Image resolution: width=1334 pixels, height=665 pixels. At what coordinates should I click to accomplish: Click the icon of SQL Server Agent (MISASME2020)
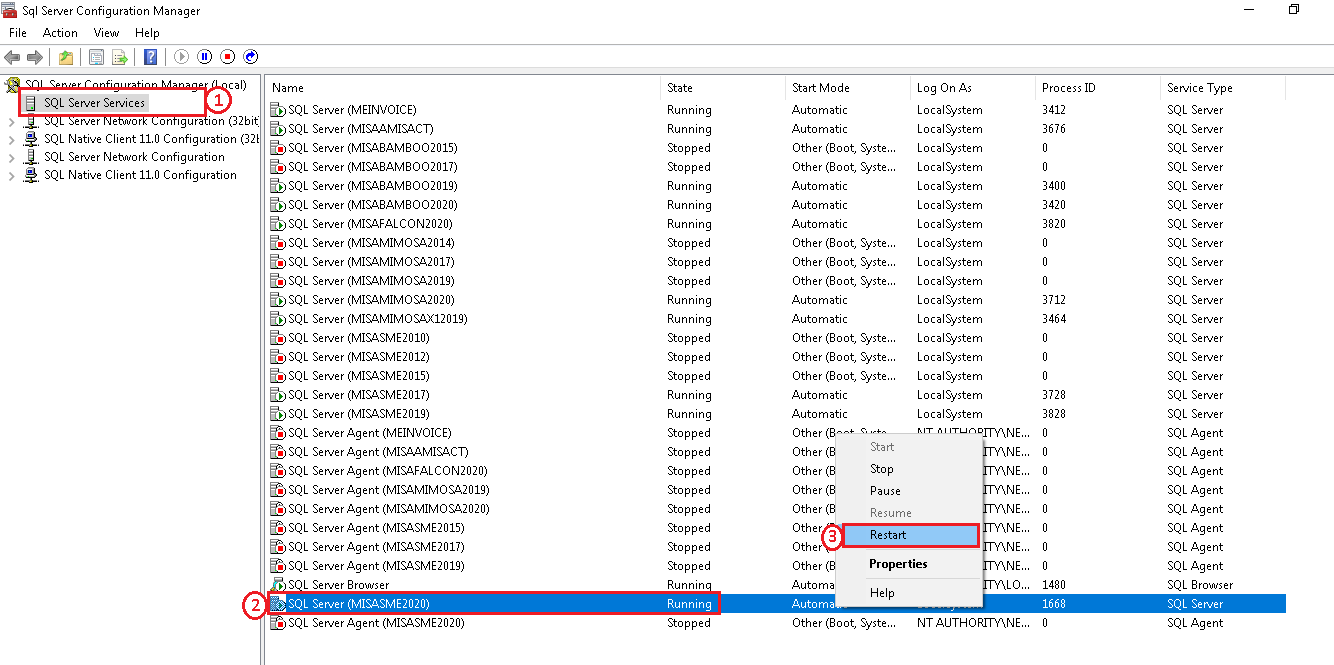point(279,623)
